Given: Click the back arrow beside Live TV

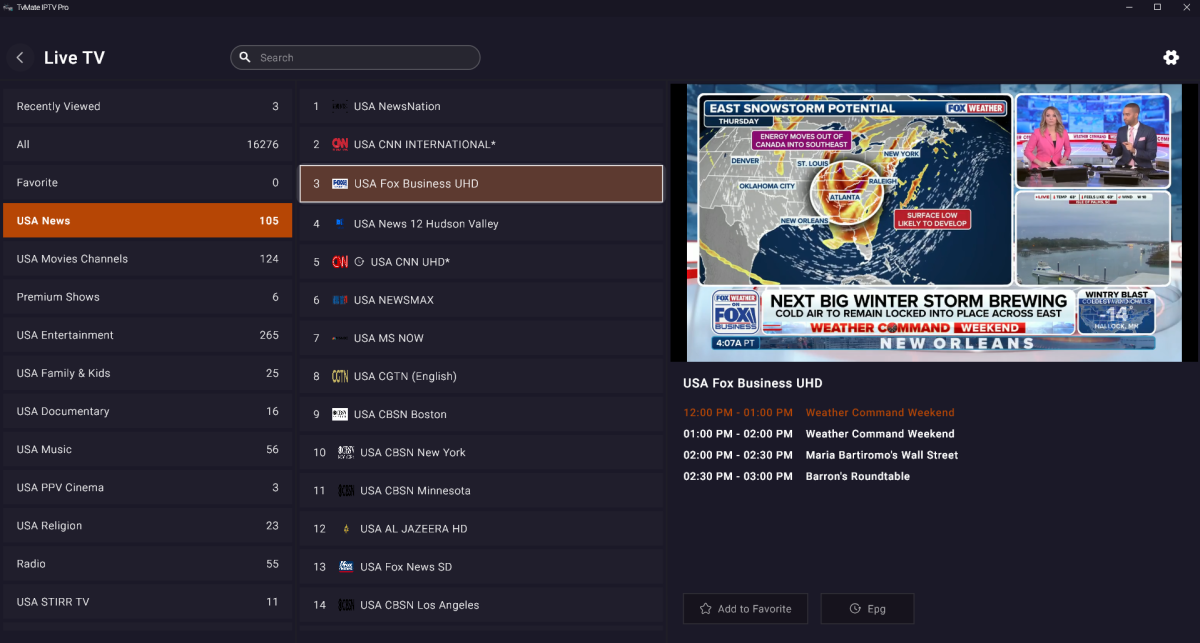Looking at the screenshot, I should coord(20,58).
